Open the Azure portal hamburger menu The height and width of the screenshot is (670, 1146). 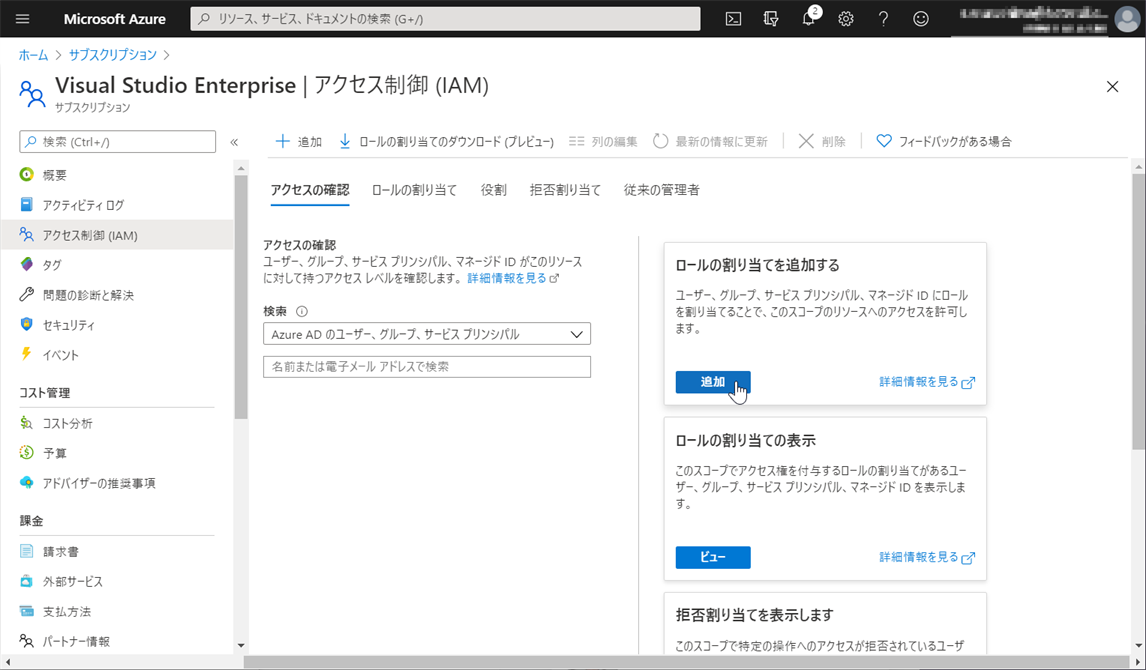[x=23, y=19]
